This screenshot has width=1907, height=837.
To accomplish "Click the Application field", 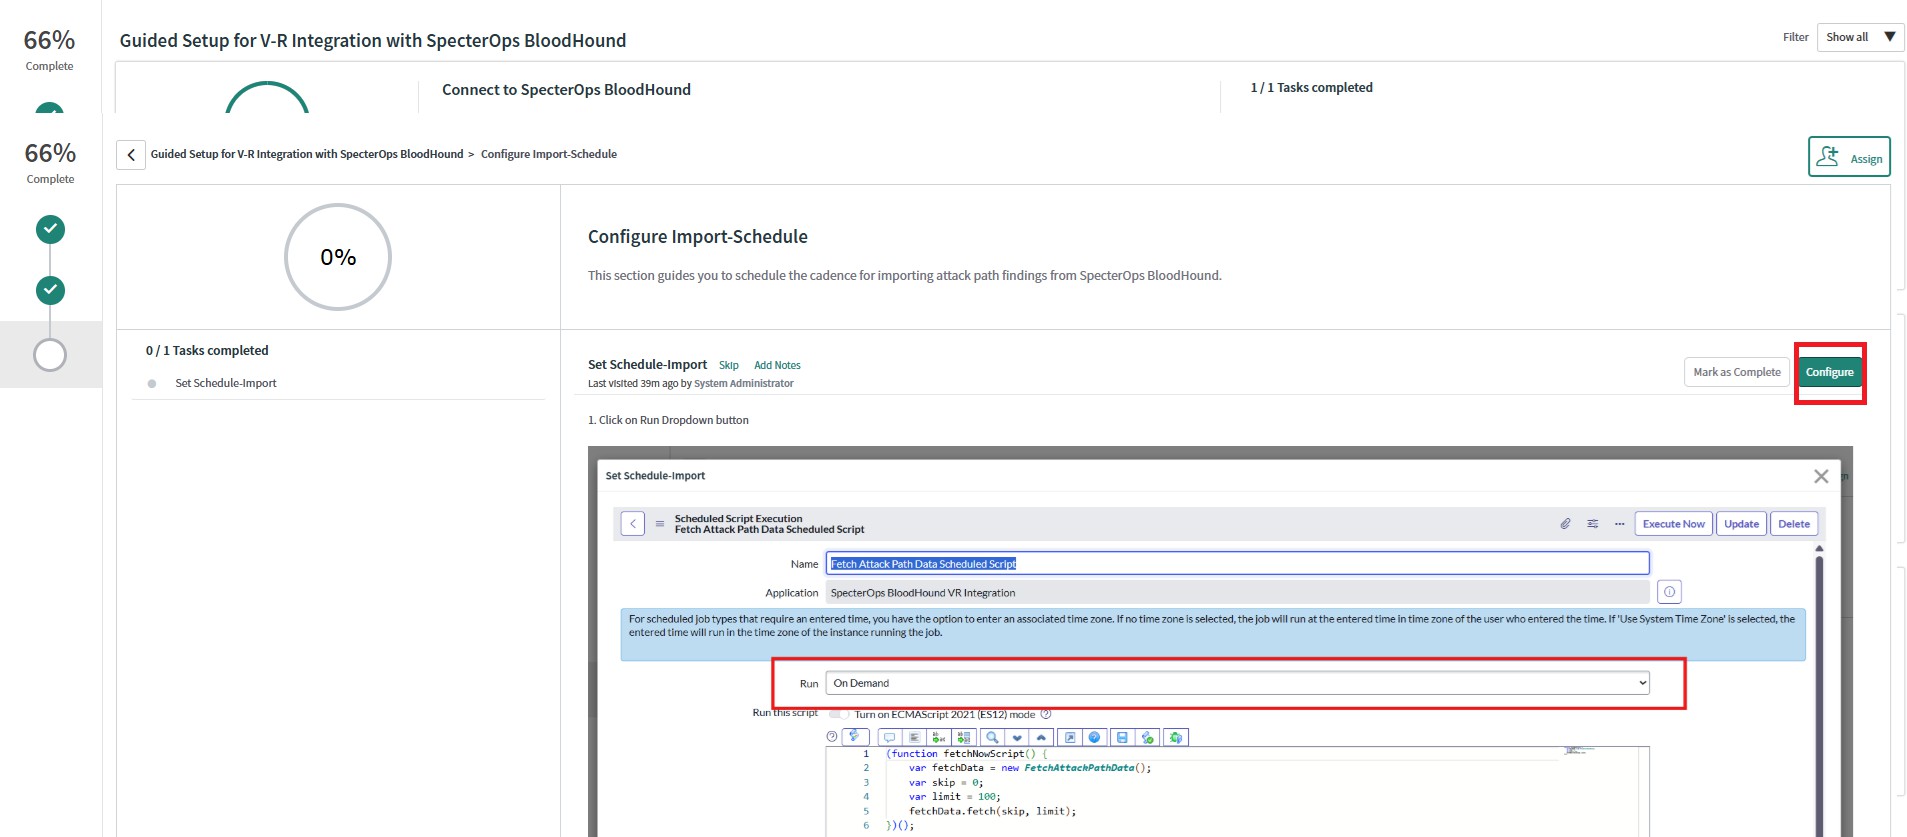I will [x=1237, y=593].
